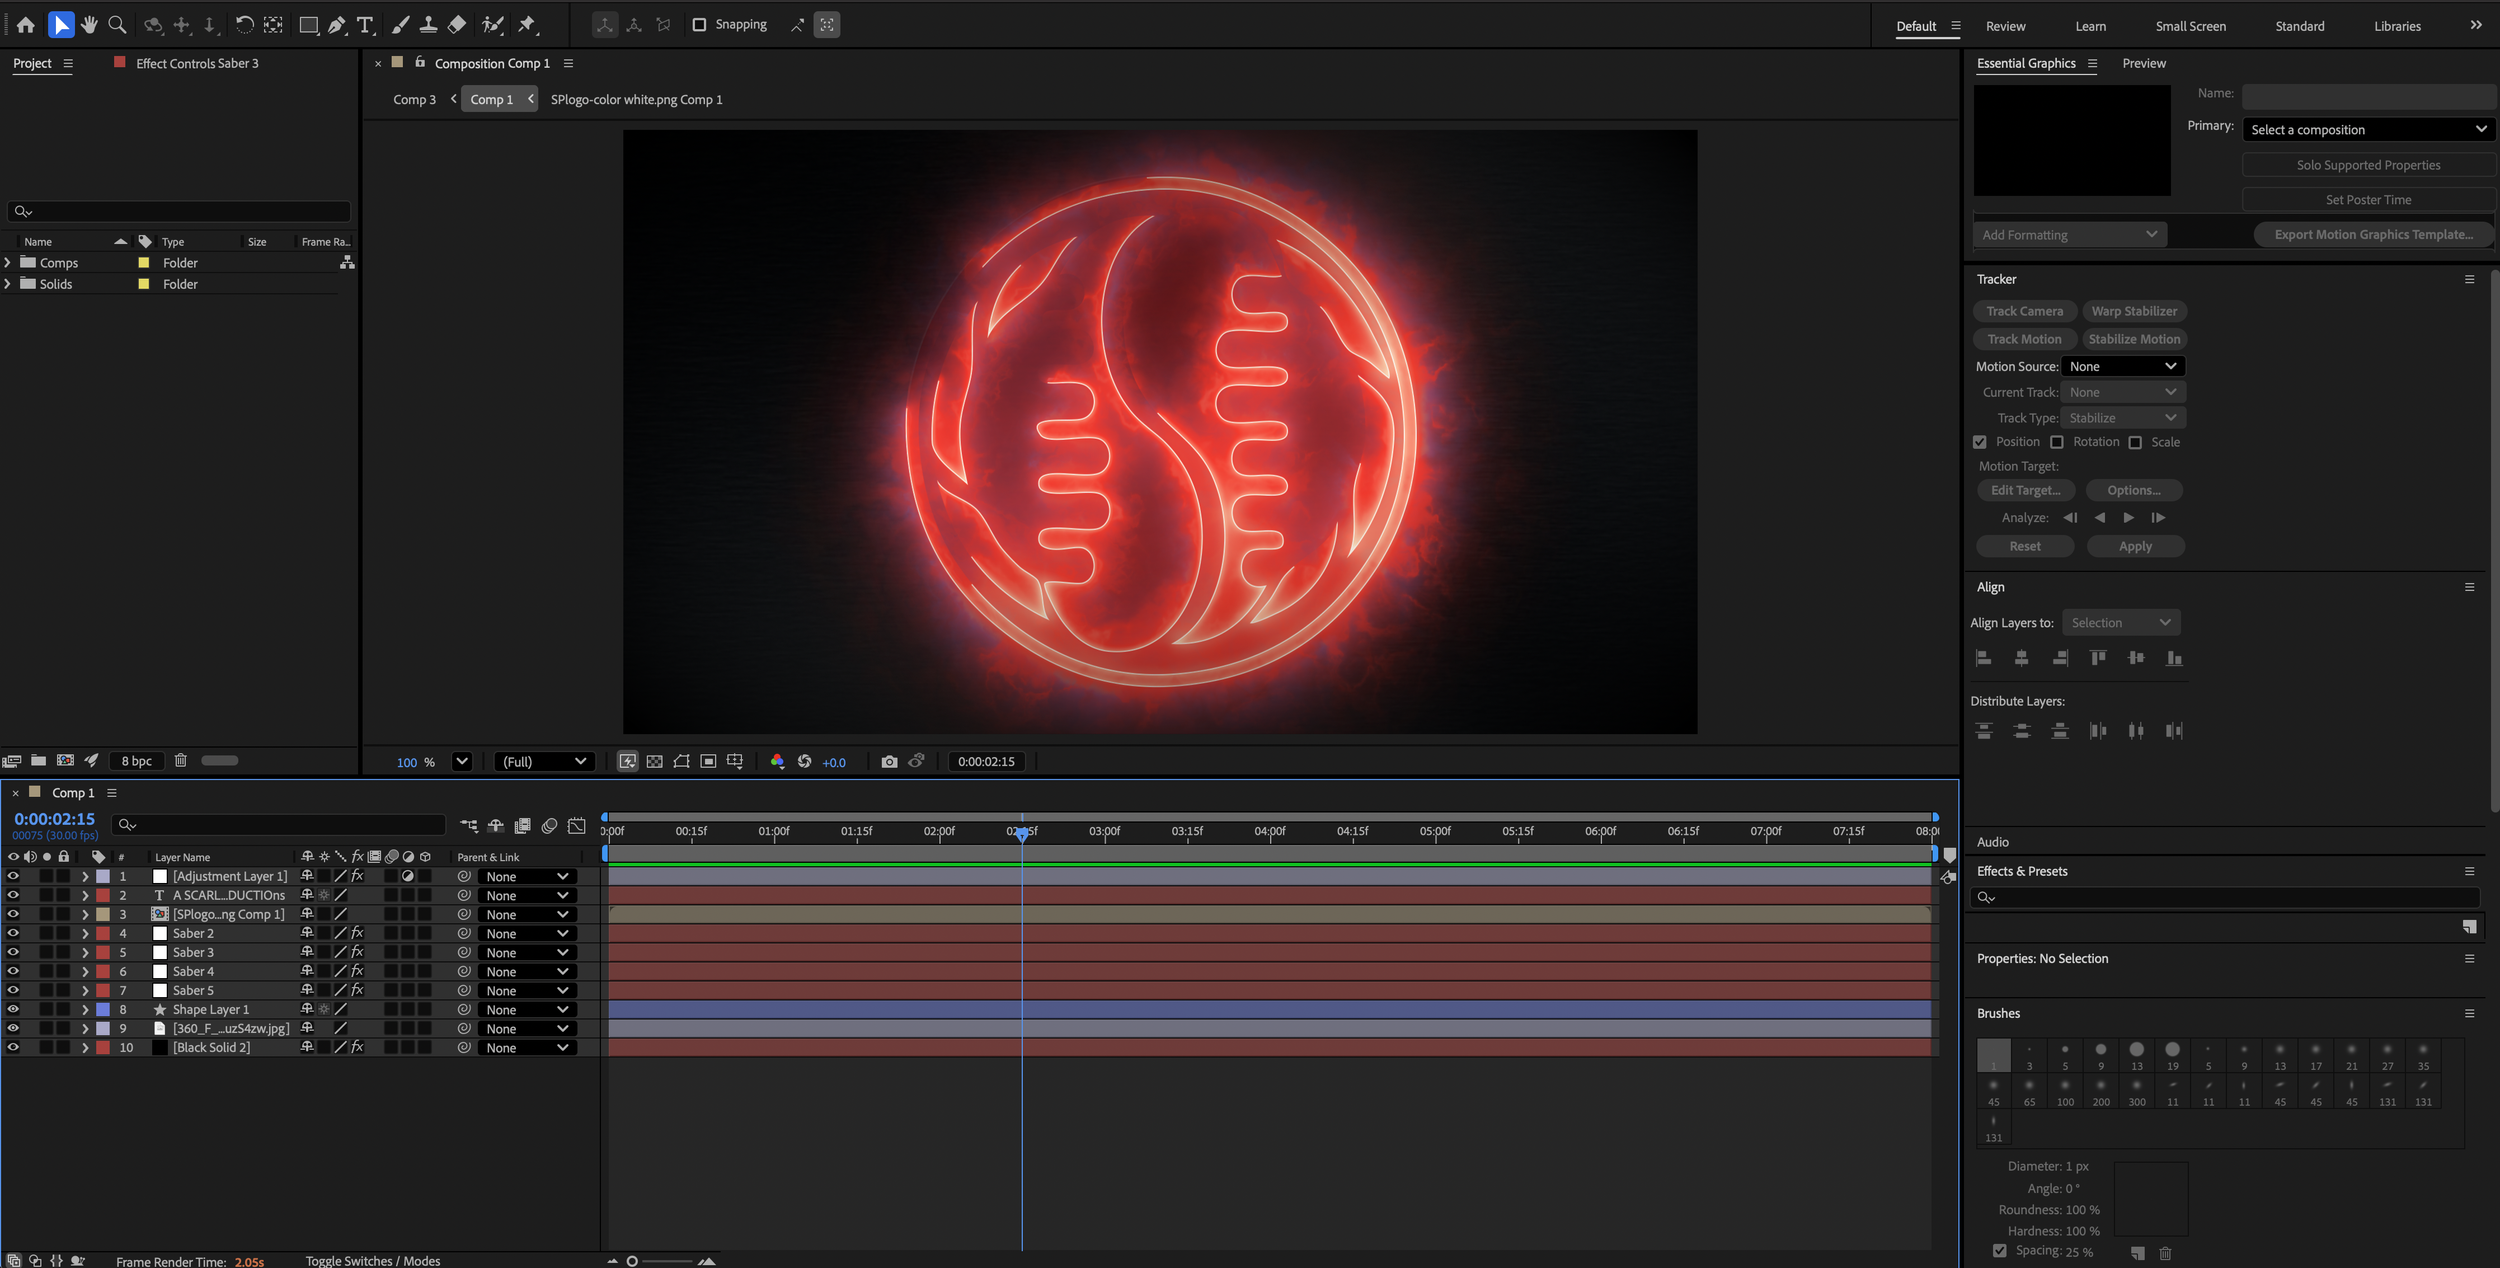The height and width of the screenshot is (1268, 2500).
Task: Click the Set Poster Time button
Action: 2368,199
